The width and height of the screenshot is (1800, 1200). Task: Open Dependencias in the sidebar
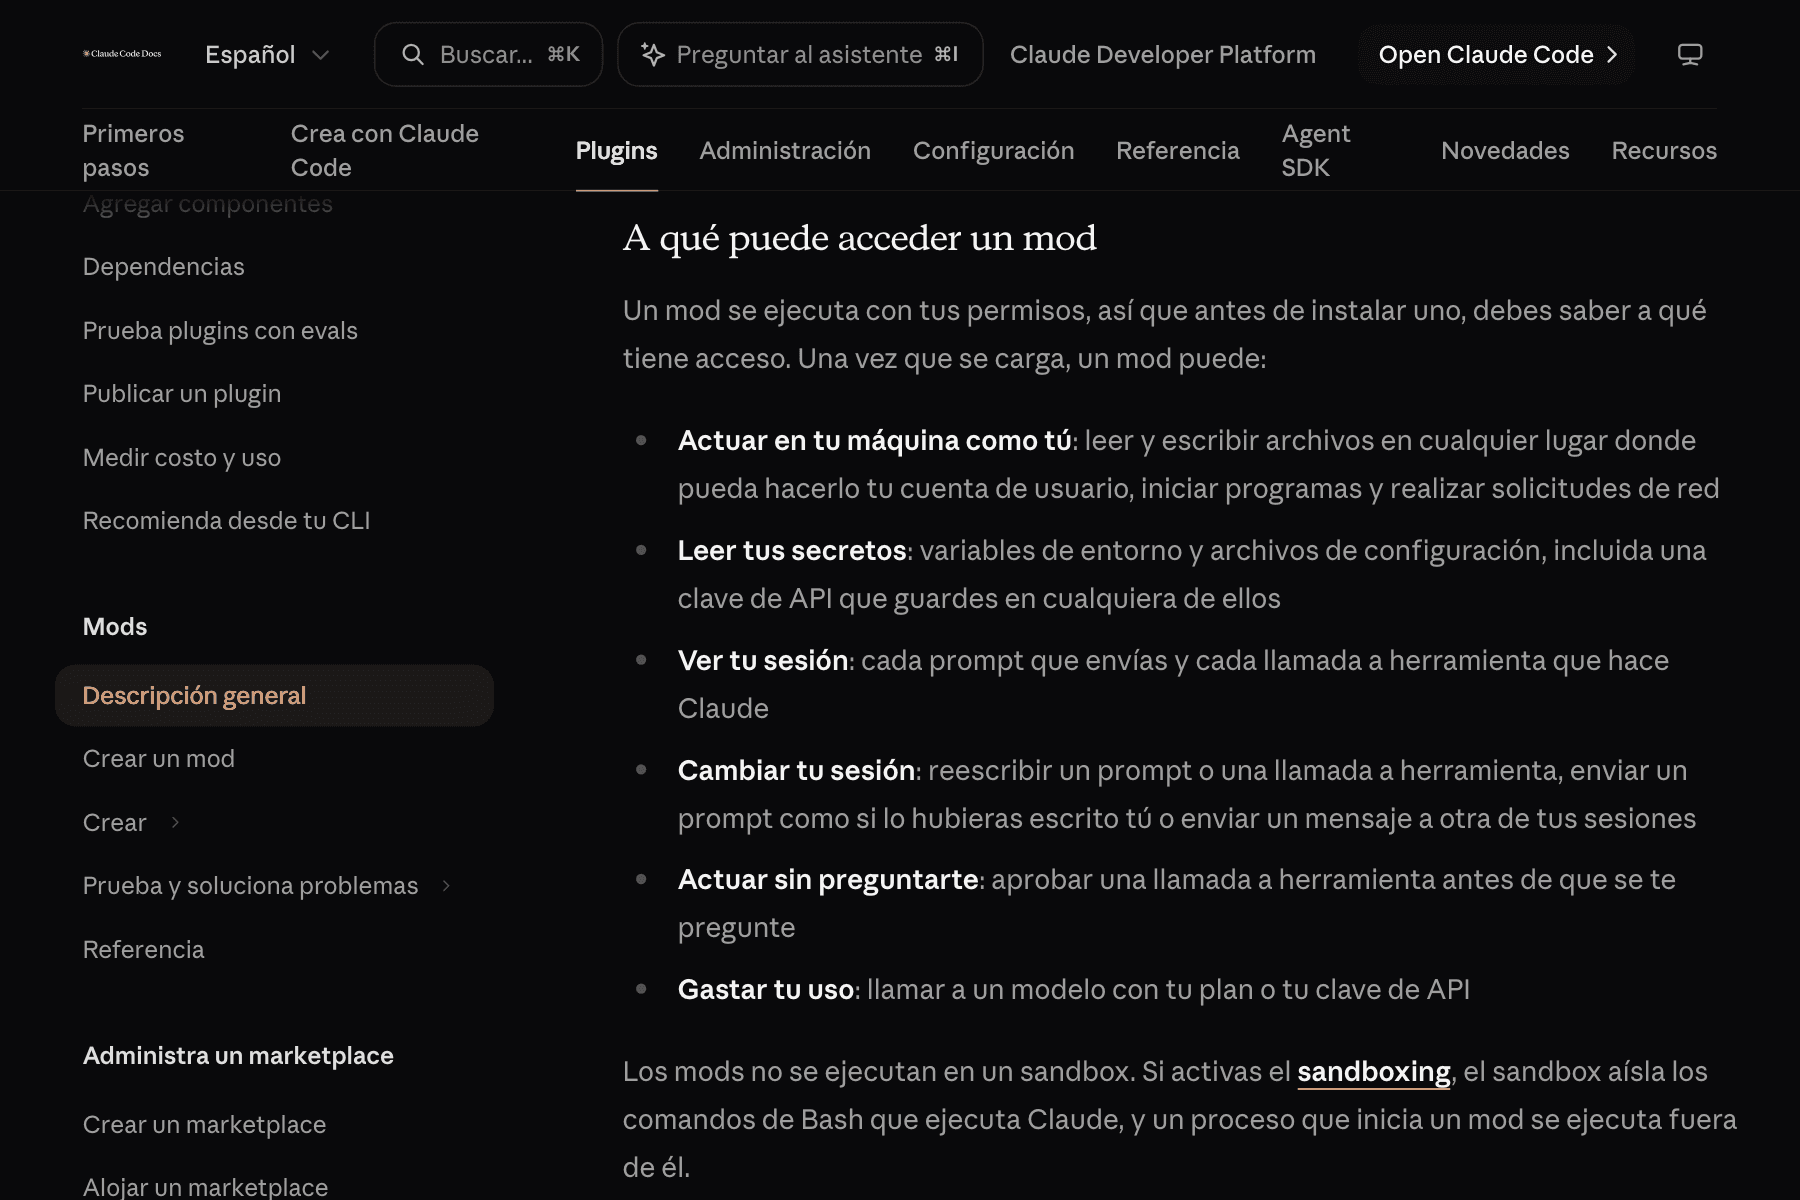pyautogui.click(x=164, y=266)
